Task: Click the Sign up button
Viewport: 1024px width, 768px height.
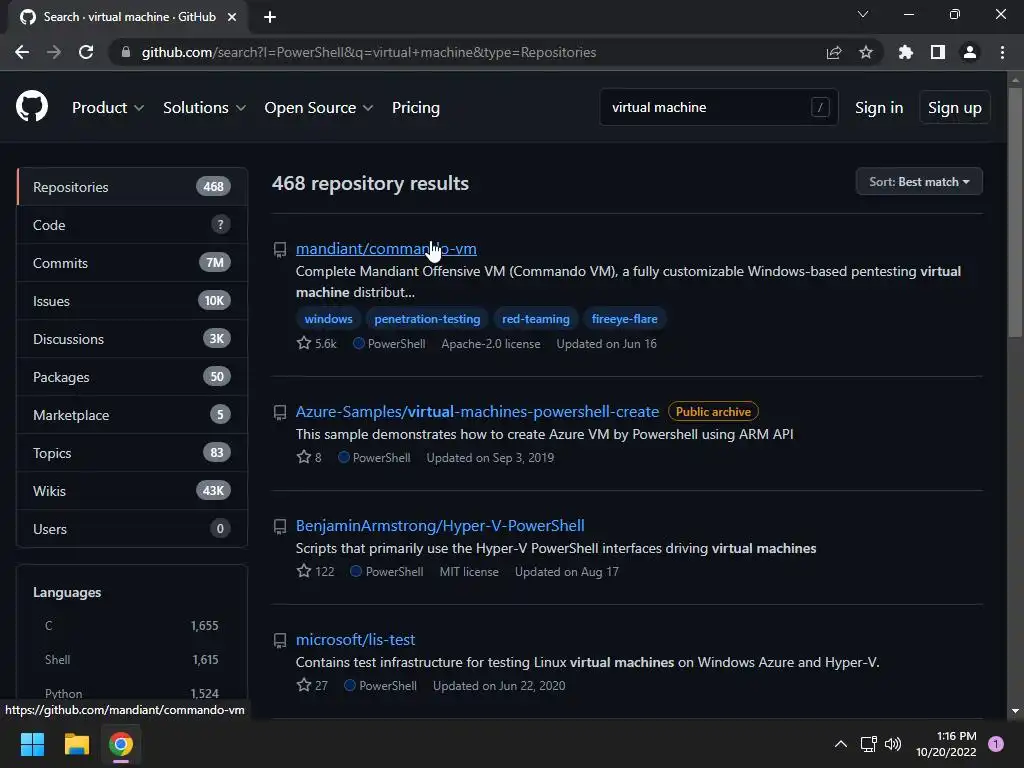Action: 954,107
